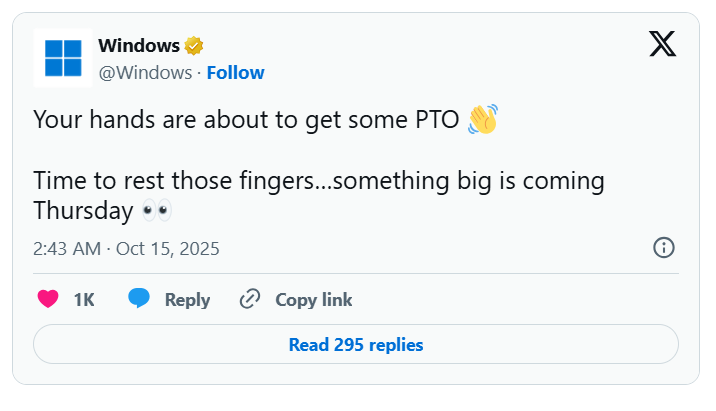Click the Reply text label
This screenshot has width=716, height=411.
(x=187, y=299)
